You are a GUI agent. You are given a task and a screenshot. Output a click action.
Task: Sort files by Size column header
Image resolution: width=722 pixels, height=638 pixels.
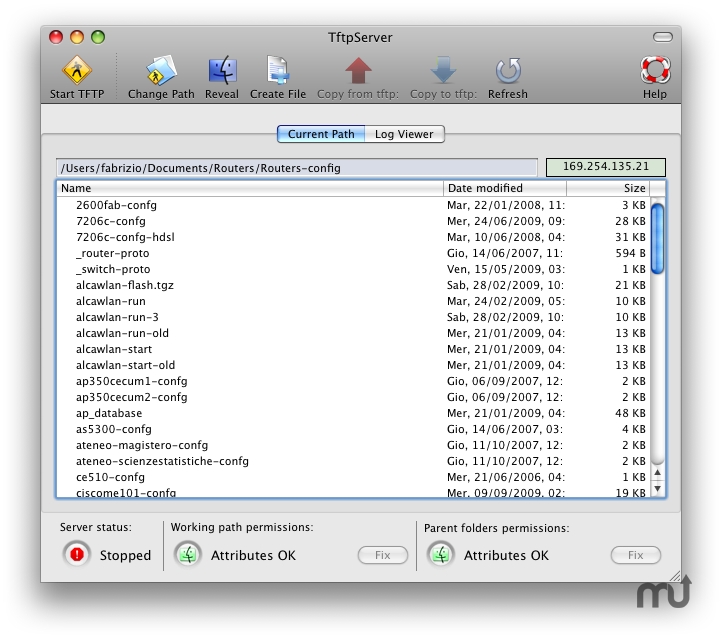pos(608,188)
